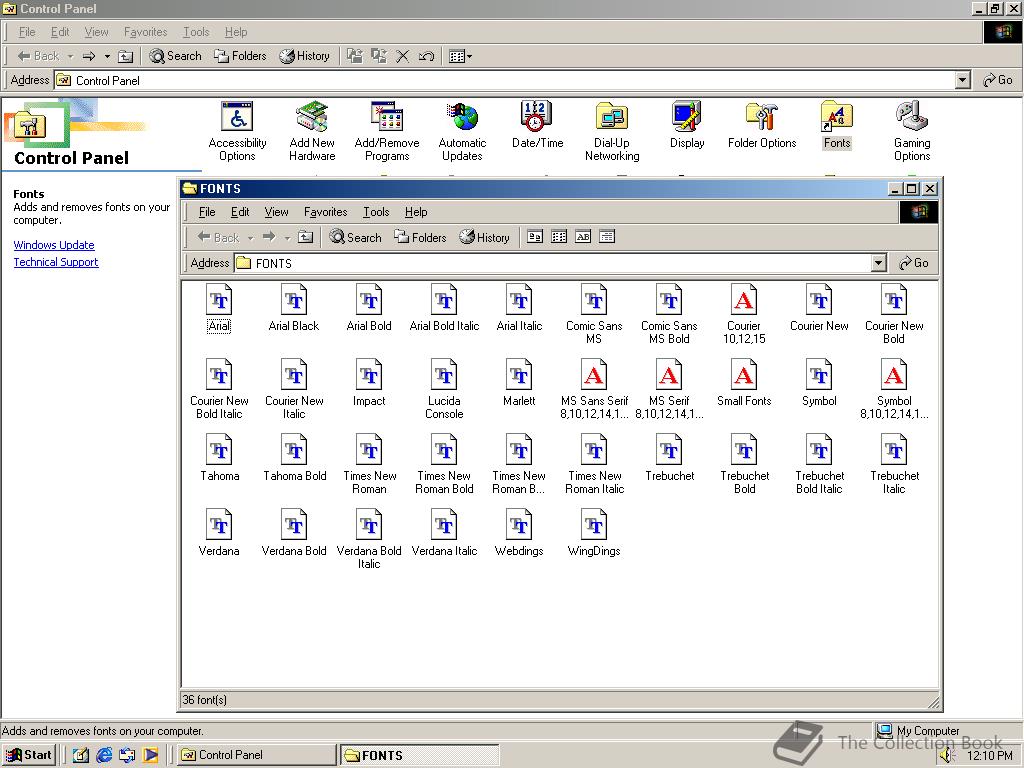Expand the Control Panel address dropdown
The width and height of the screenshot is (1024, 768).
(x=963, y=80)
